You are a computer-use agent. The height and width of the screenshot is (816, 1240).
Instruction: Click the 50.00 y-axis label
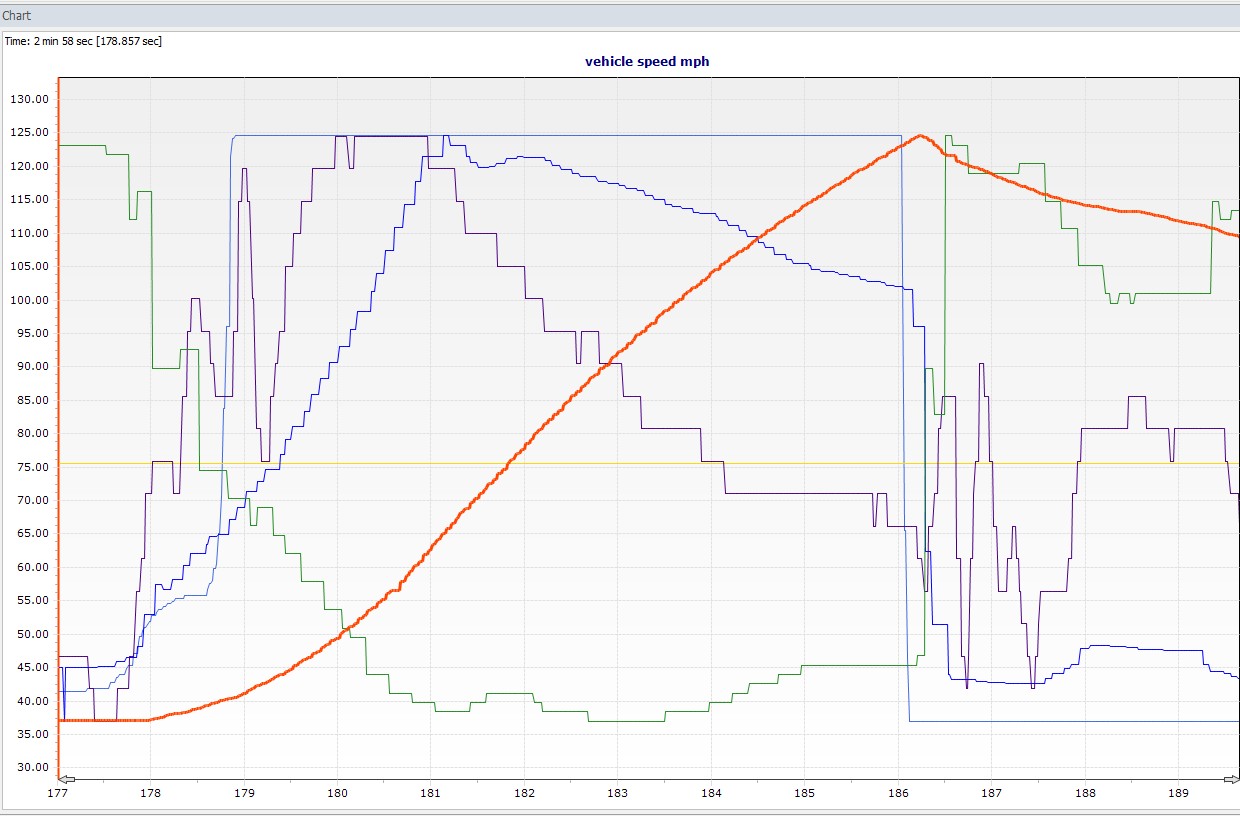coord(33,634)
